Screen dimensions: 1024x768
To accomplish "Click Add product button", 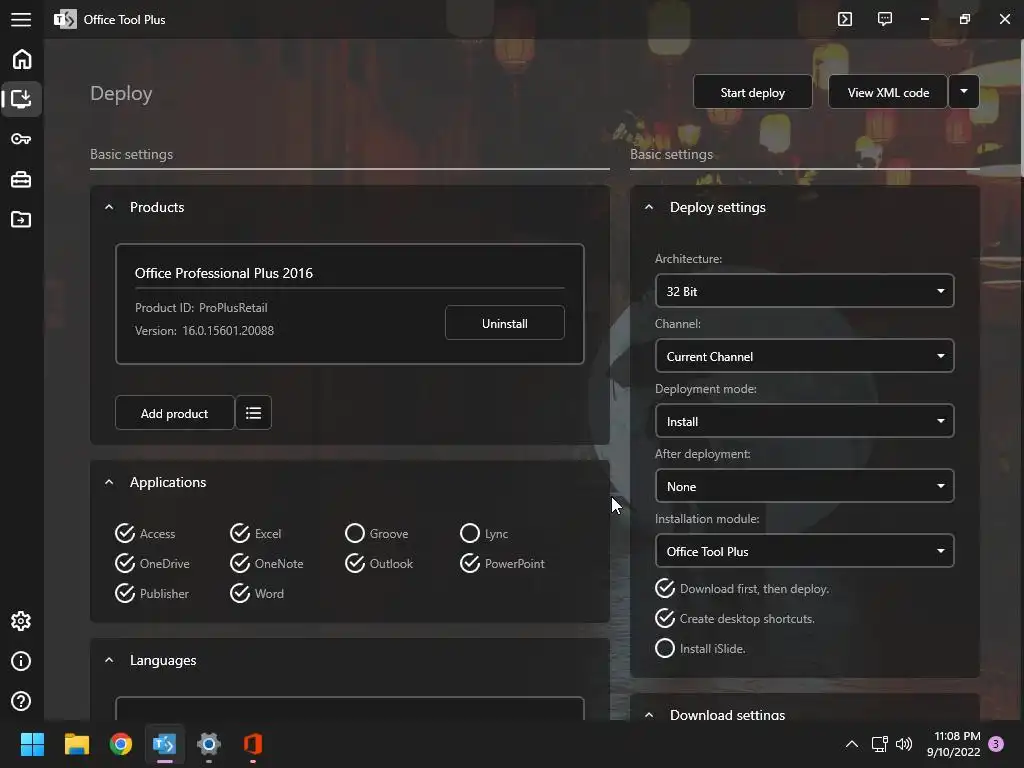I will (x=174, y=413).
